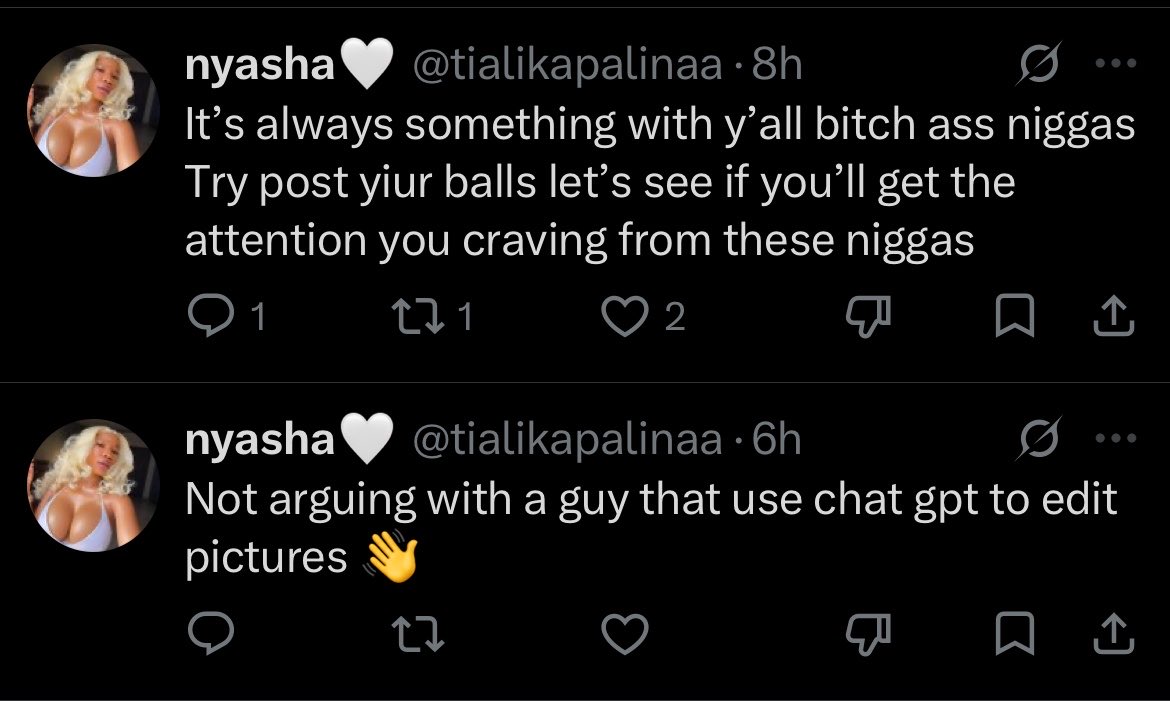
Task: Share the chat gpt tweet
Action: 1113,633
